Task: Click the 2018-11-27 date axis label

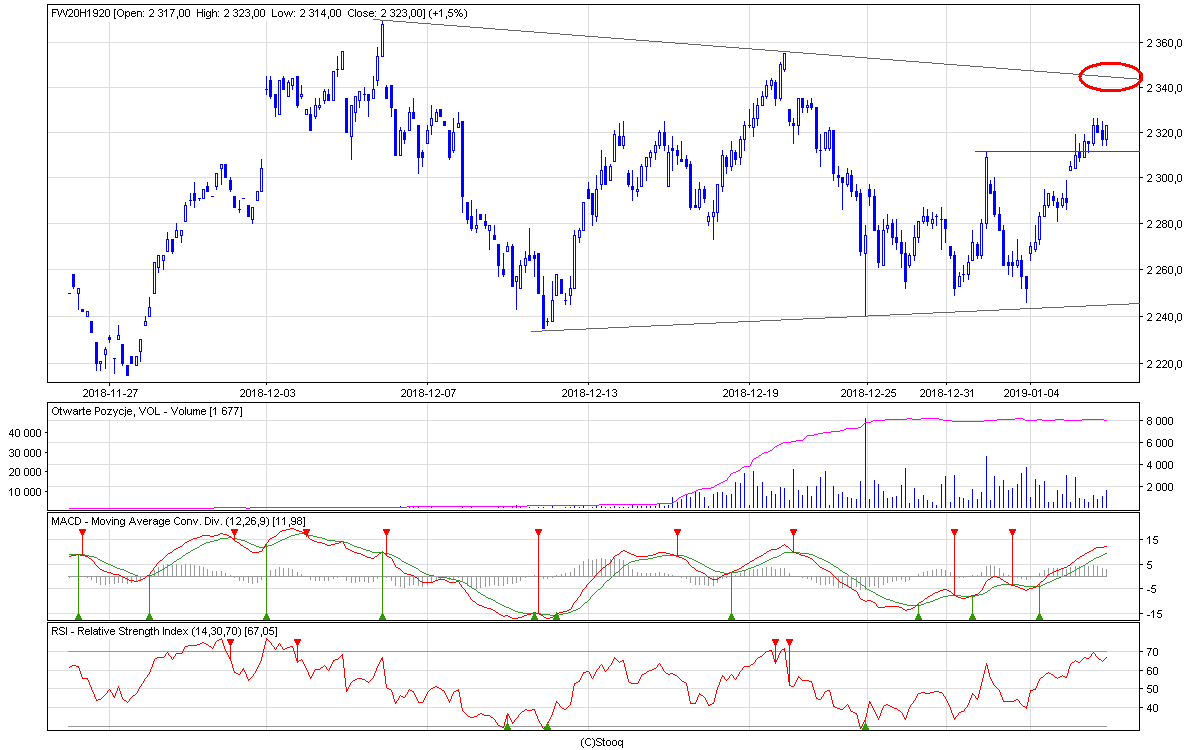Action: click(108, 393)
